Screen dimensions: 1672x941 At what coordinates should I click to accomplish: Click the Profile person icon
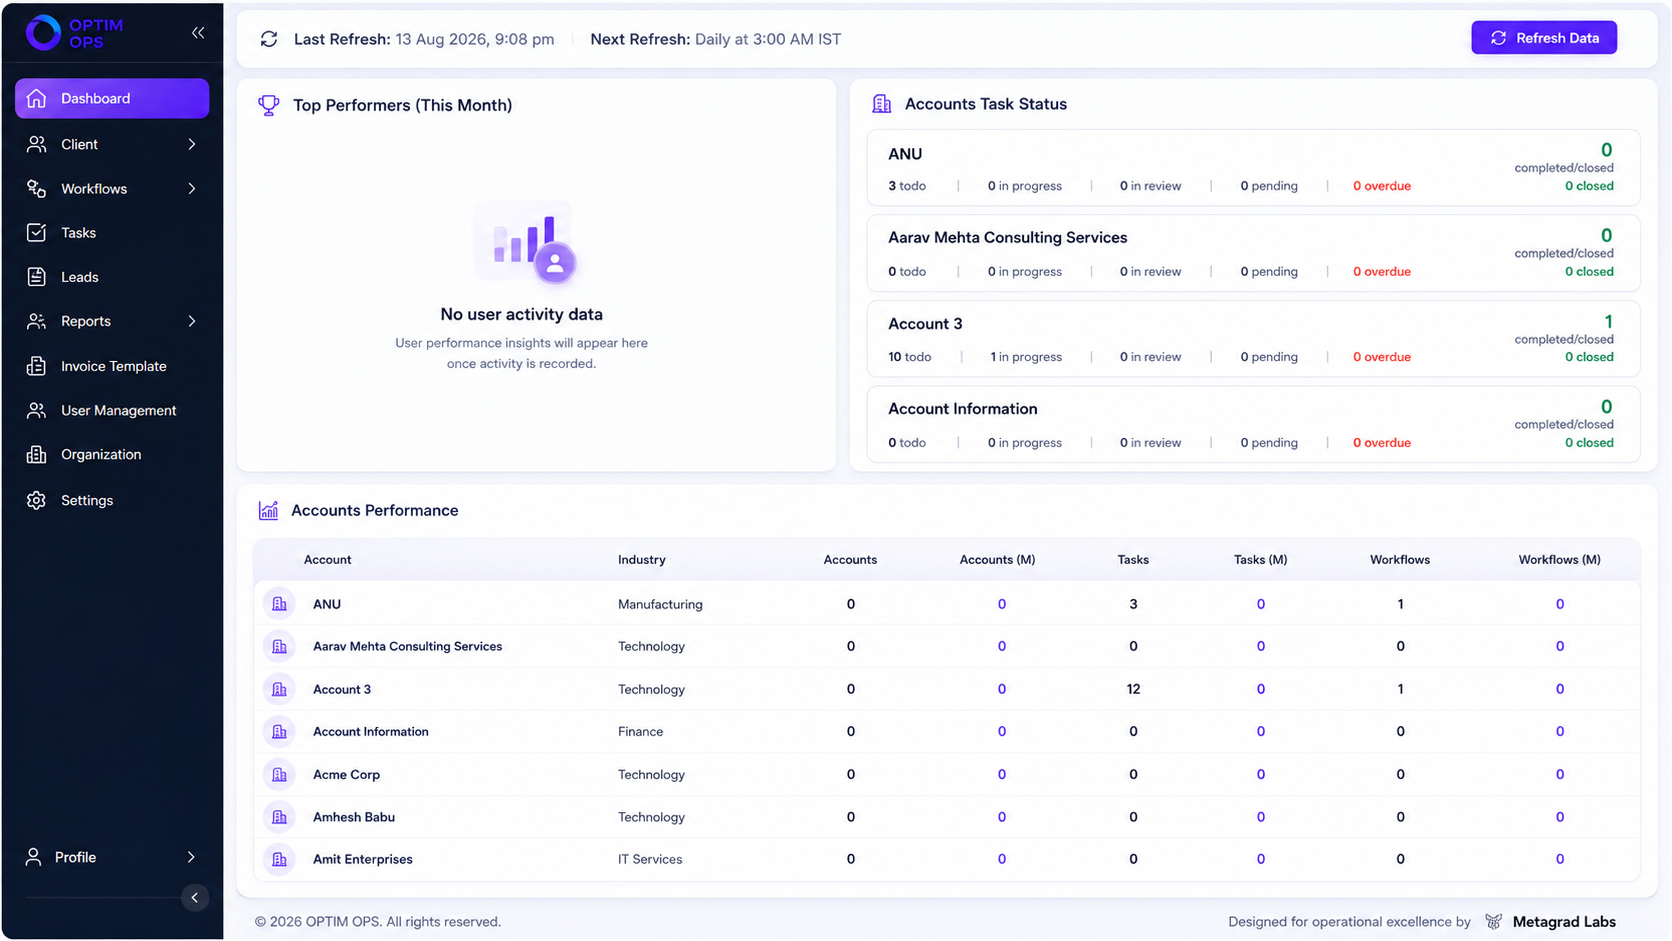(x=34, y=857)
